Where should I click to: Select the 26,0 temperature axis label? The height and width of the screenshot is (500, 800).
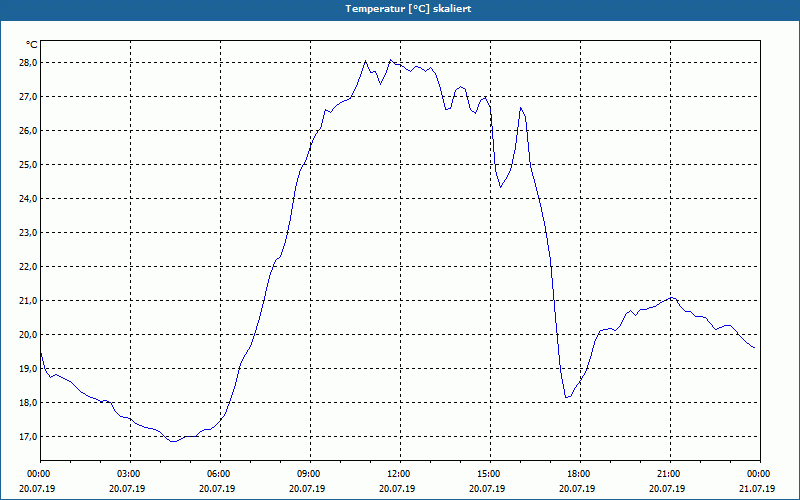[28, 131]
